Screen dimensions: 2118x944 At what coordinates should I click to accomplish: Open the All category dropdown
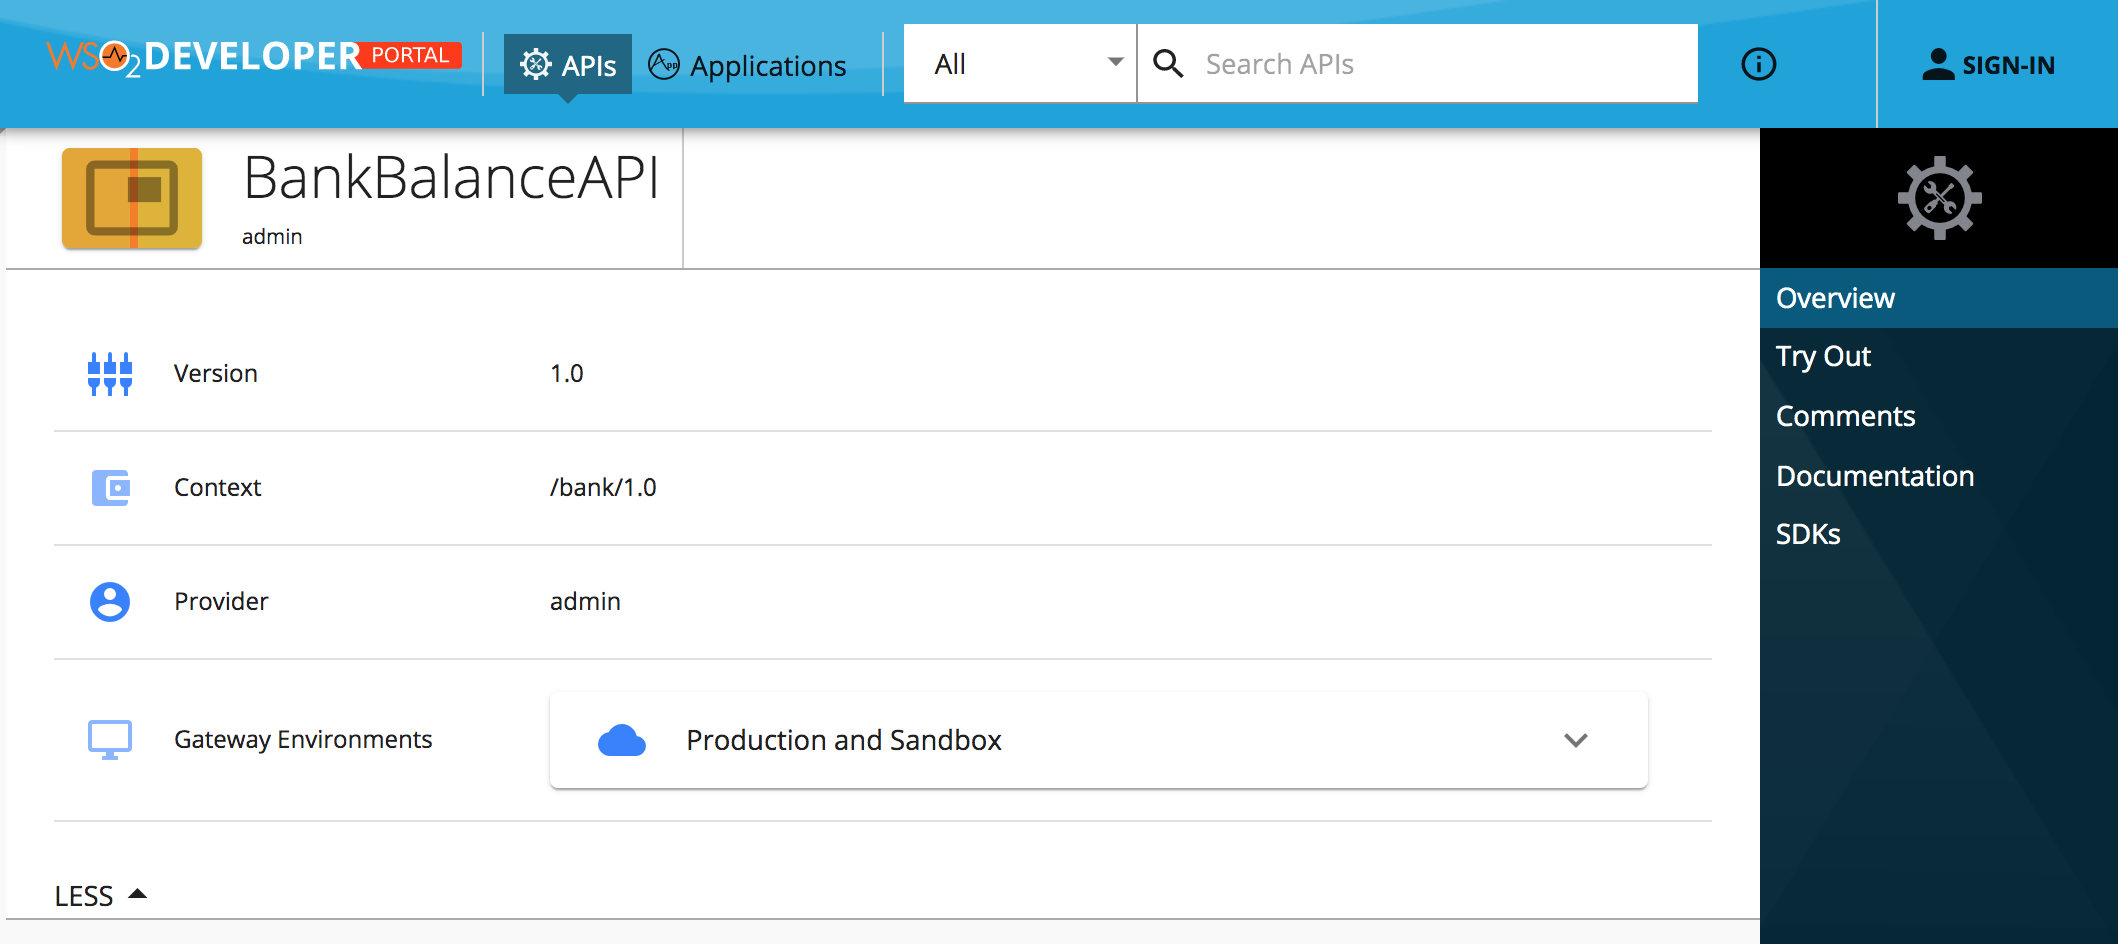(1019, 63)
